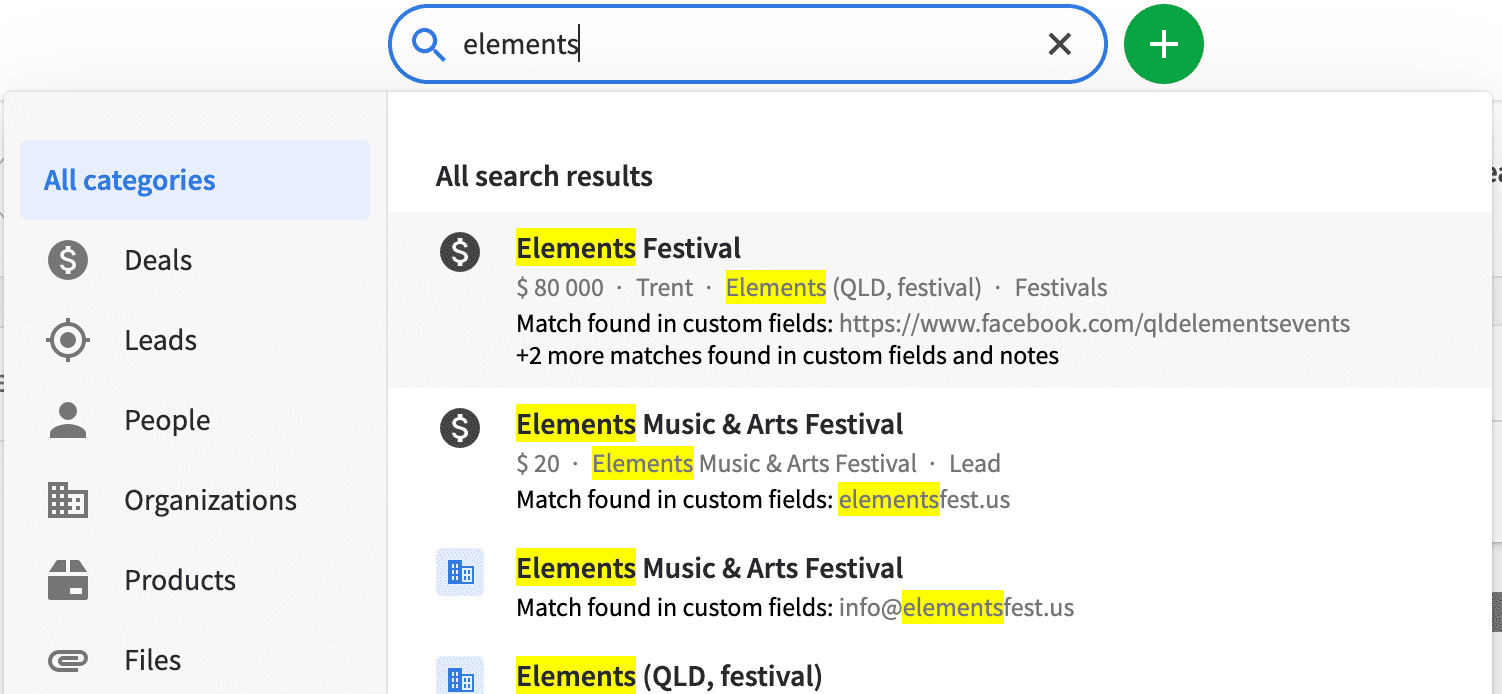Select the Files paperclip icon
Image resolution: width=1502 pixels, height=694 pixels.
tap(68, 660)
